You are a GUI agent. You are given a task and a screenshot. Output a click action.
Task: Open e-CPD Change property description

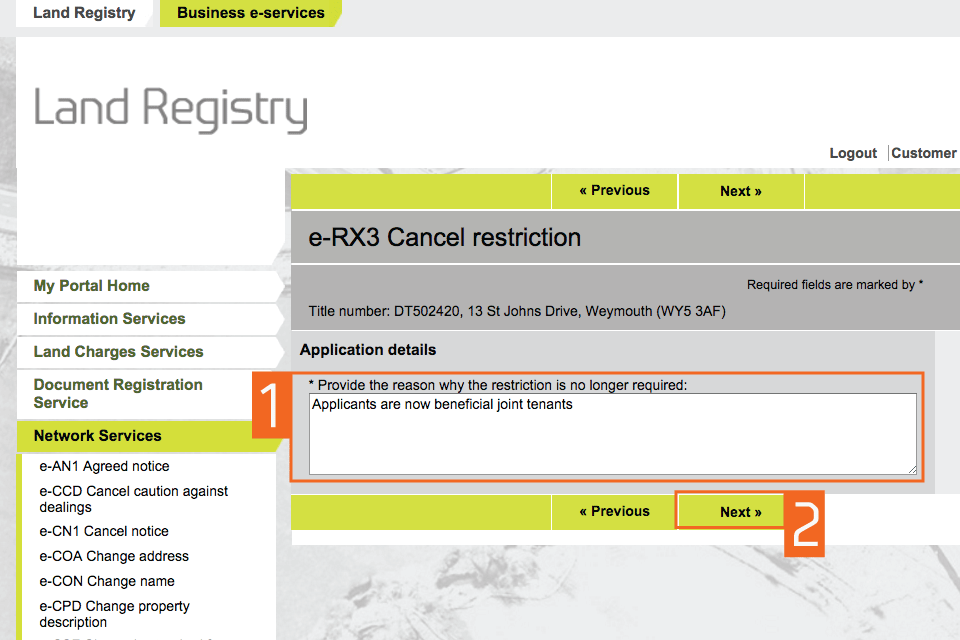point(114,614)
